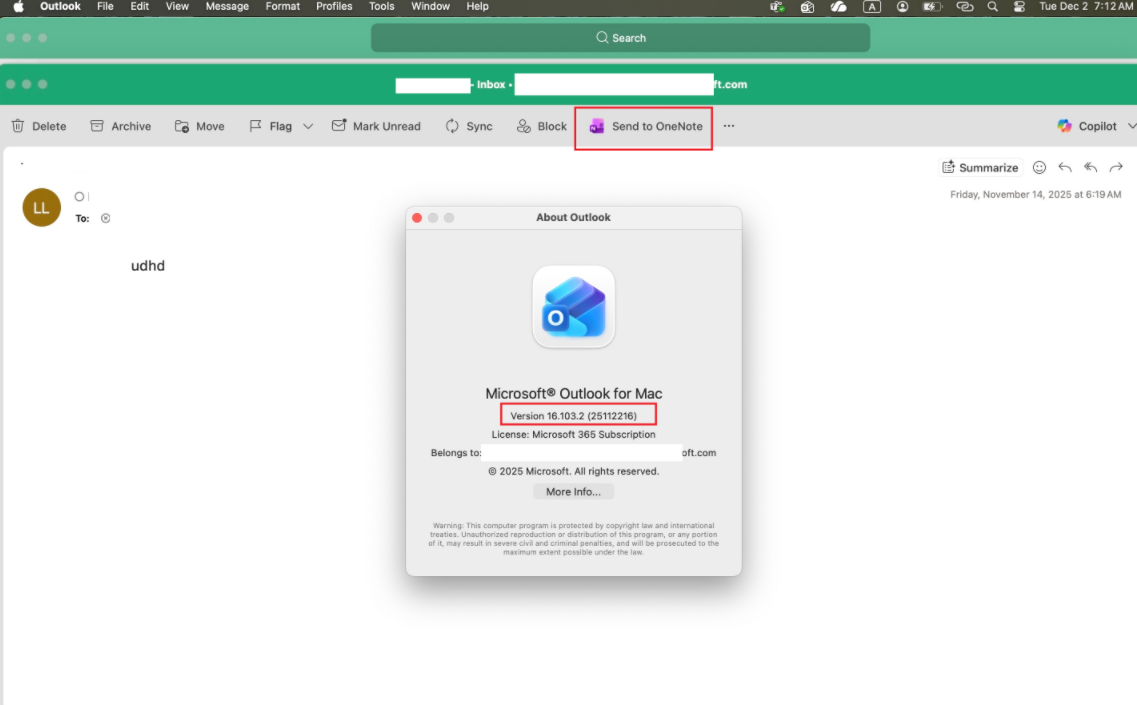Open the View menu
This screenshot has width=1137, height=705.
(x=177, y=7)
